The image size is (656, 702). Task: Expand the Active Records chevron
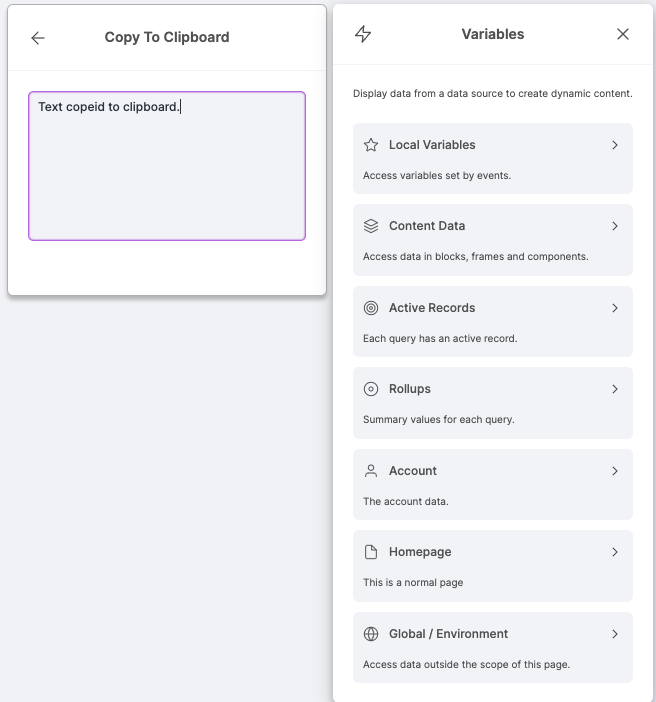click(x=615, y=308)
